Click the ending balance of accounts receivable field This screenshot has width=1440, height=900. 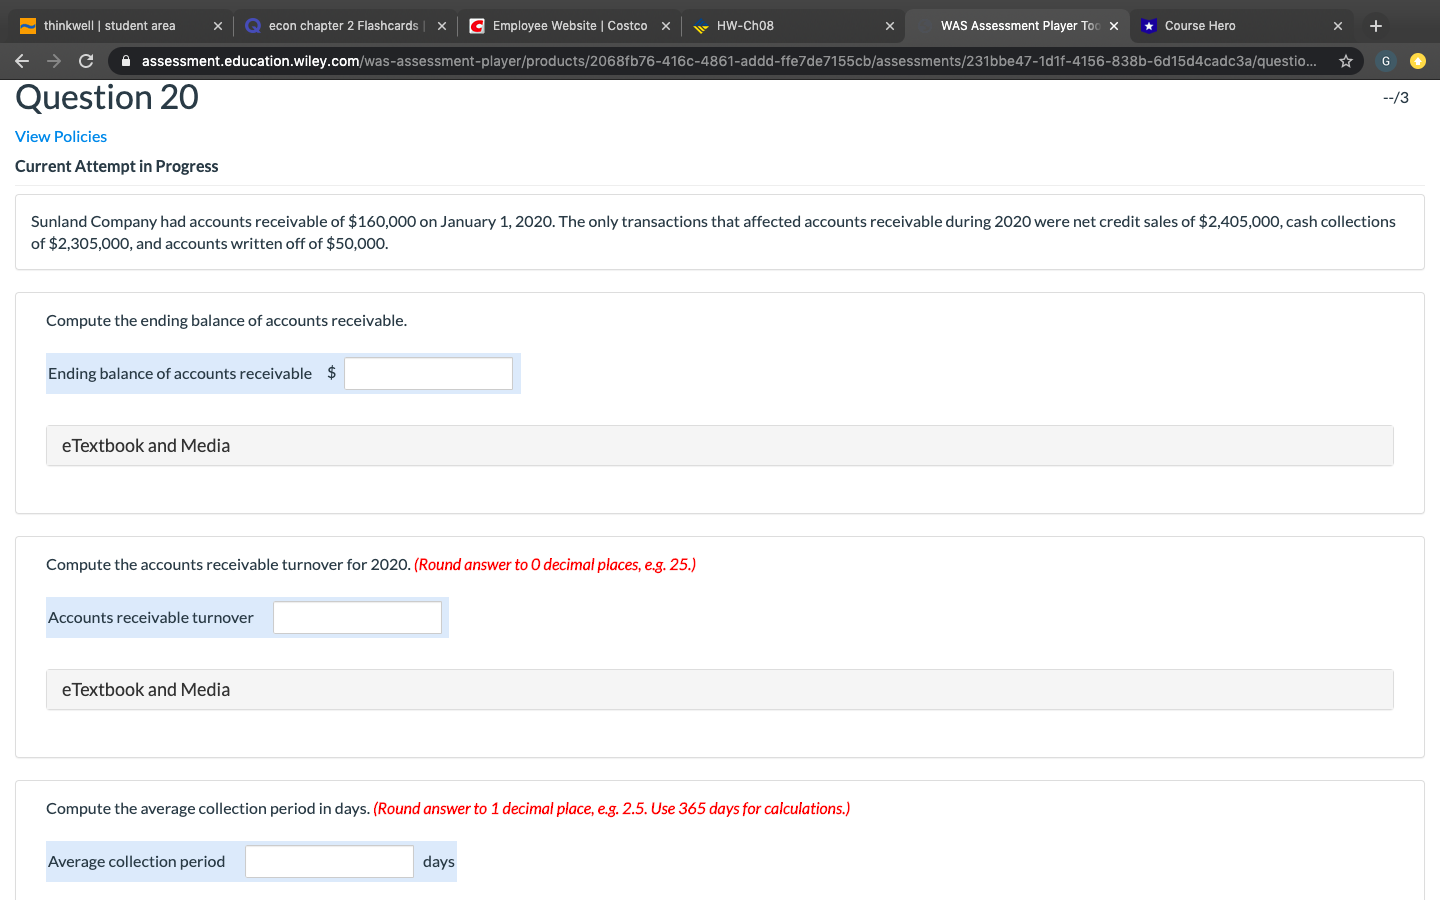(x=428, y=373)
